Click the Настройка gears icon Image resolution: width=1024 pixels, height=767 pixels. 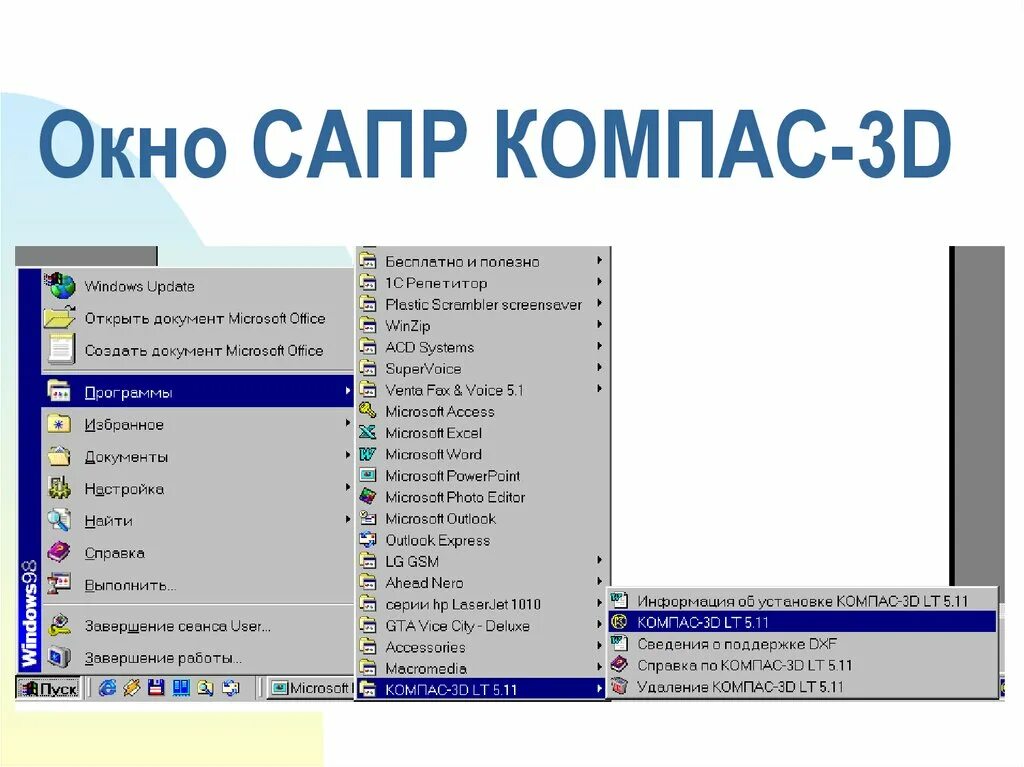pyautogui.click(x=59, y=488)
